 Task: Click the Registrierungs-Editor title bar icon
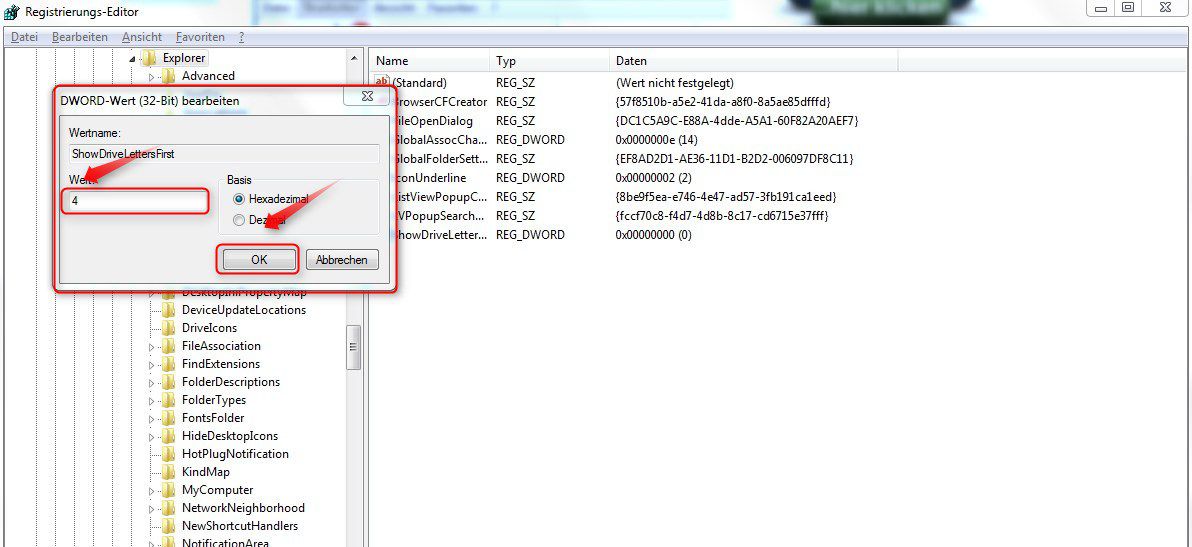coord(11,11)
